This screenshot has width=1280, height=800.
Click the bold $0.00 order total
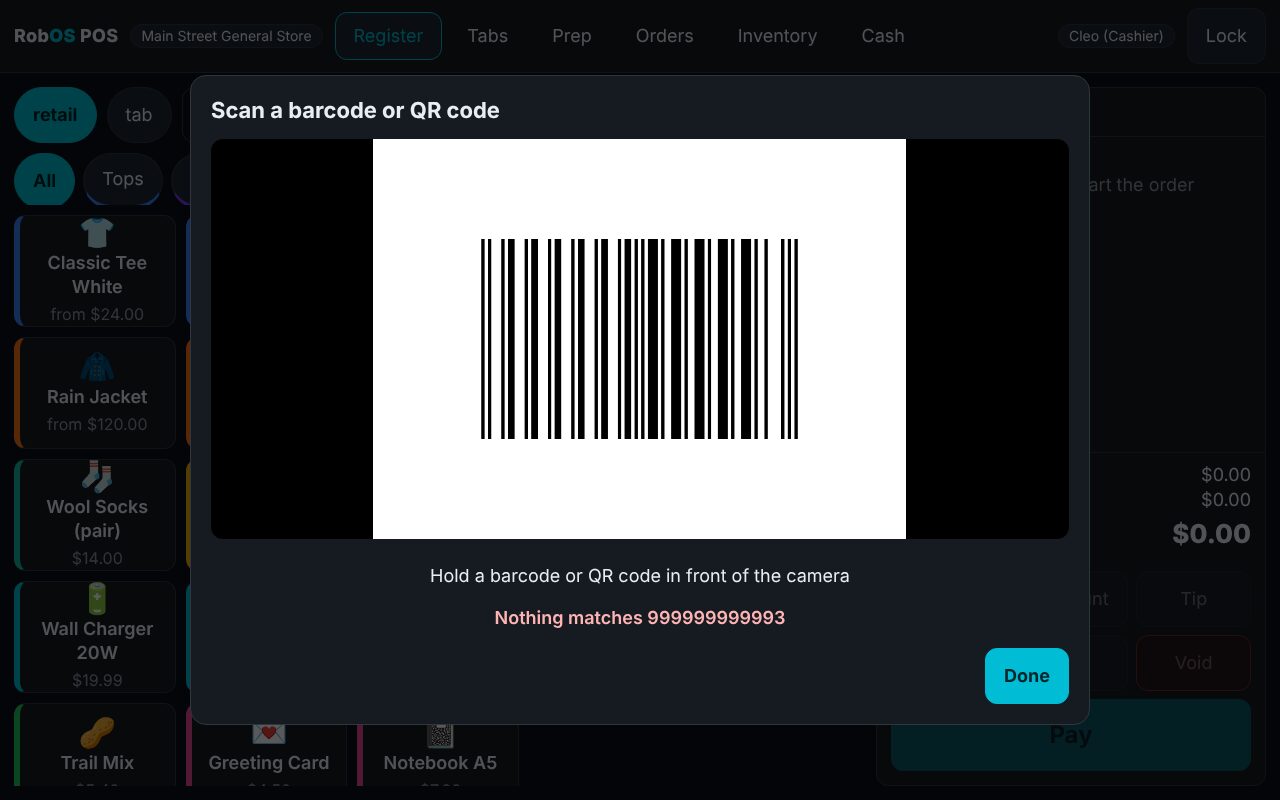point(1211,534)
